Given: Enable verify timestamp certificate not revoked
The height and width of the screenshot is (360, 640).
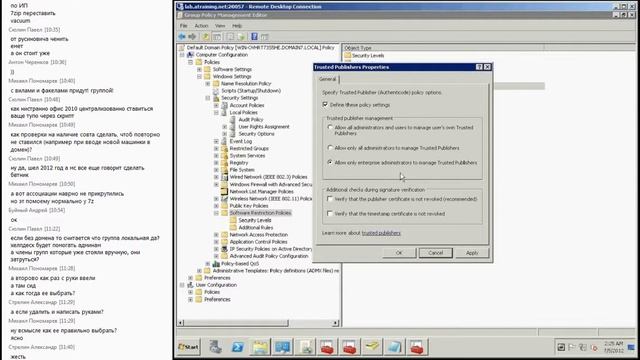Looking at the screenshot, I should pos(330,213).
